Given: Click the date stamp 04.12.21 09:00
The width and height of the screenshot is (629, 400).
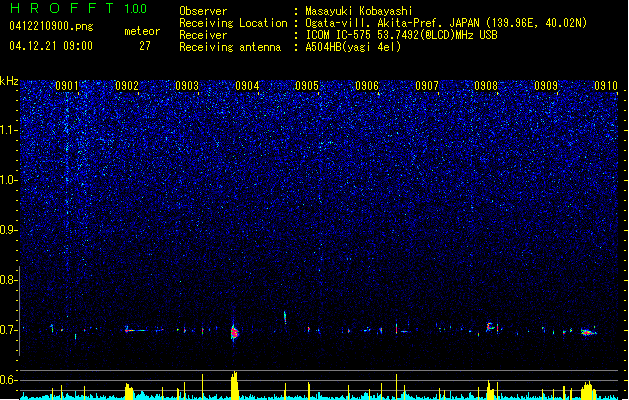Looking at the screenshot, I should (x=51, y=46).
